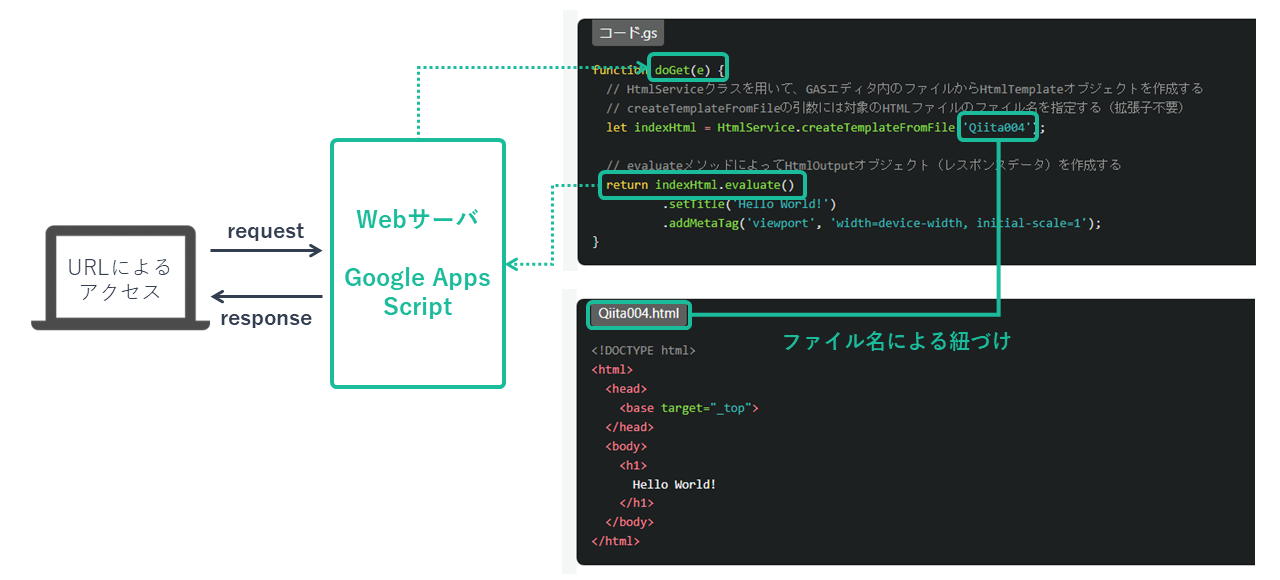Switch to the コード.gs tab

pos(626,32)
